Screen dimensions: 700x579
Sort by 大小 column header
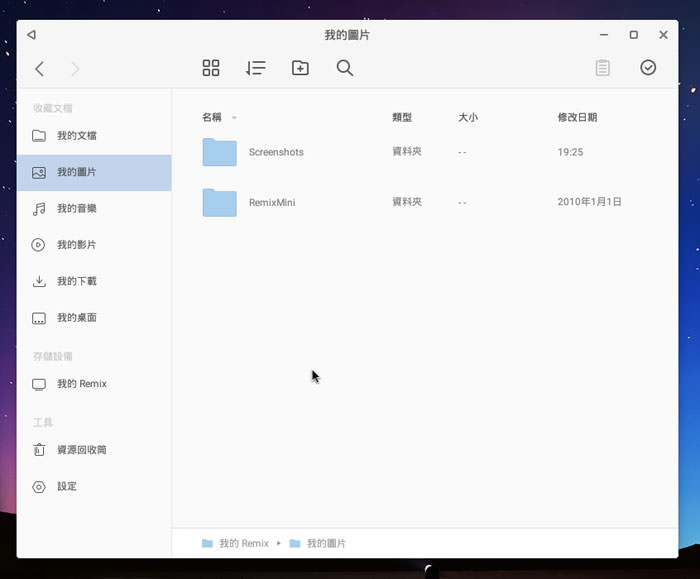pos(467,117)
